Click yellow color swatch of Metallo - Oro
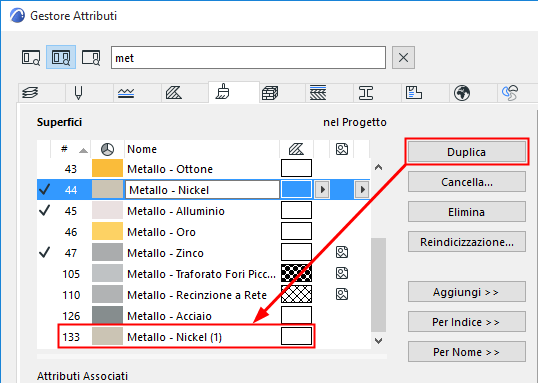 tap(107, 231)
